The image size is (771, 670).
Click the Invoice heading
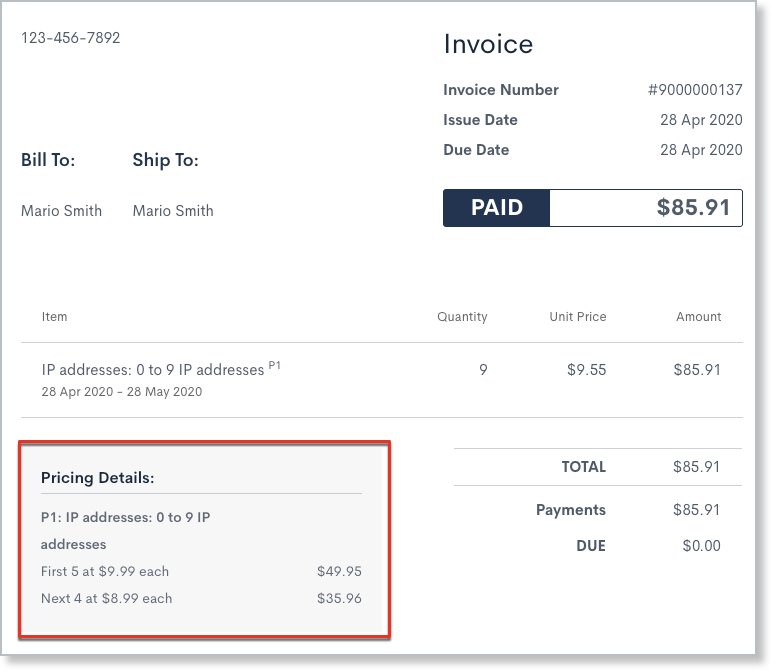coord(488,44)
